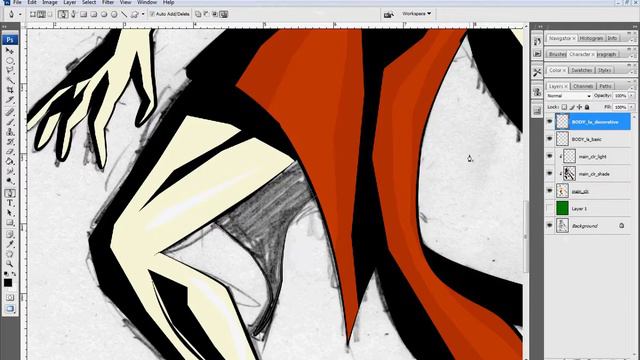Screen dimensions: 640x360
Task: Hide the BODY_la_basic layer
Action: (549, 139)
